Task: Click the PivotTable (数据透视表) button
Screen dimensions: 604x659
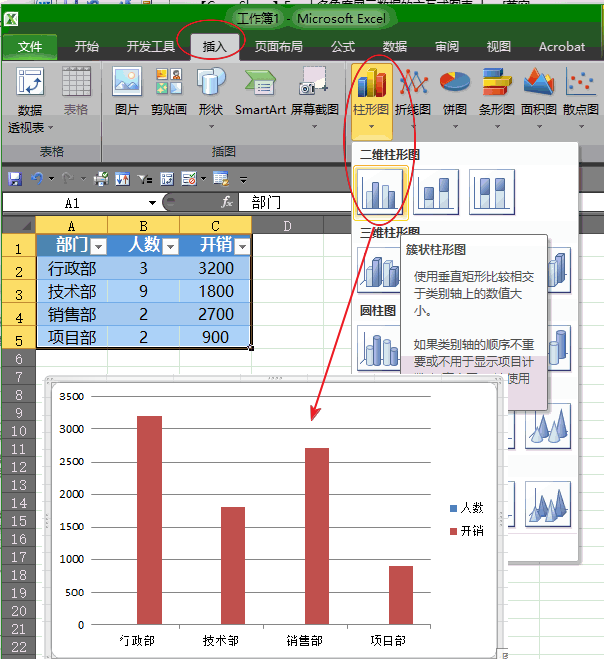Action: point(30,100)
